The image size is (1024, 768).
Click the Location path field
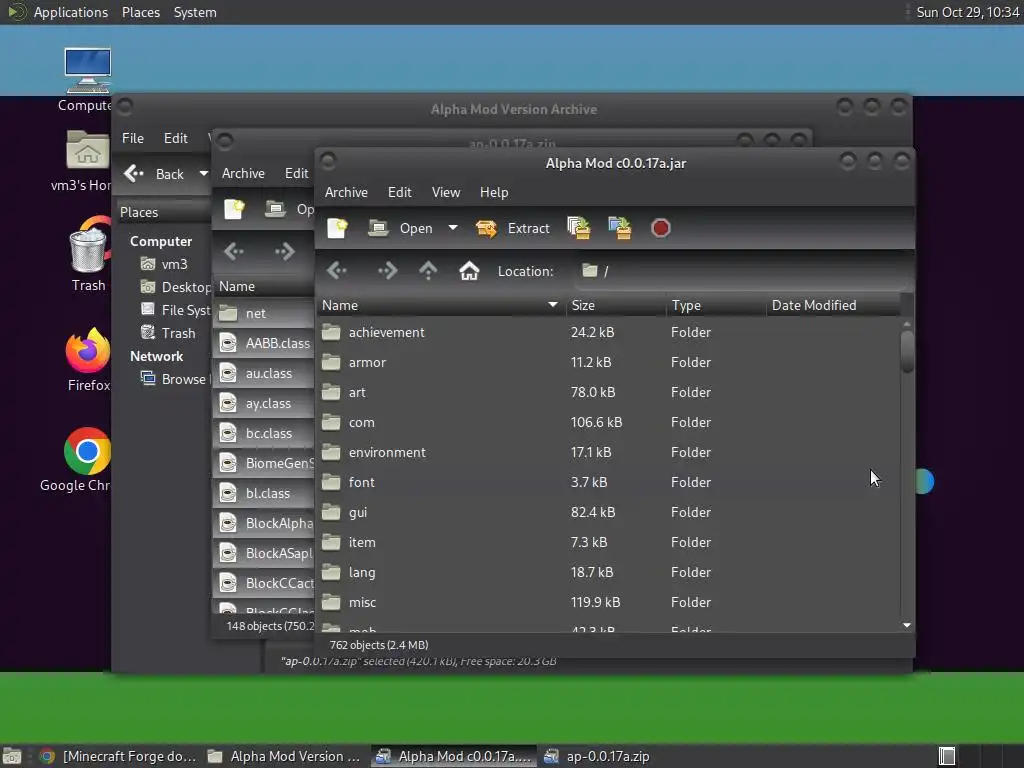[743, 270]
